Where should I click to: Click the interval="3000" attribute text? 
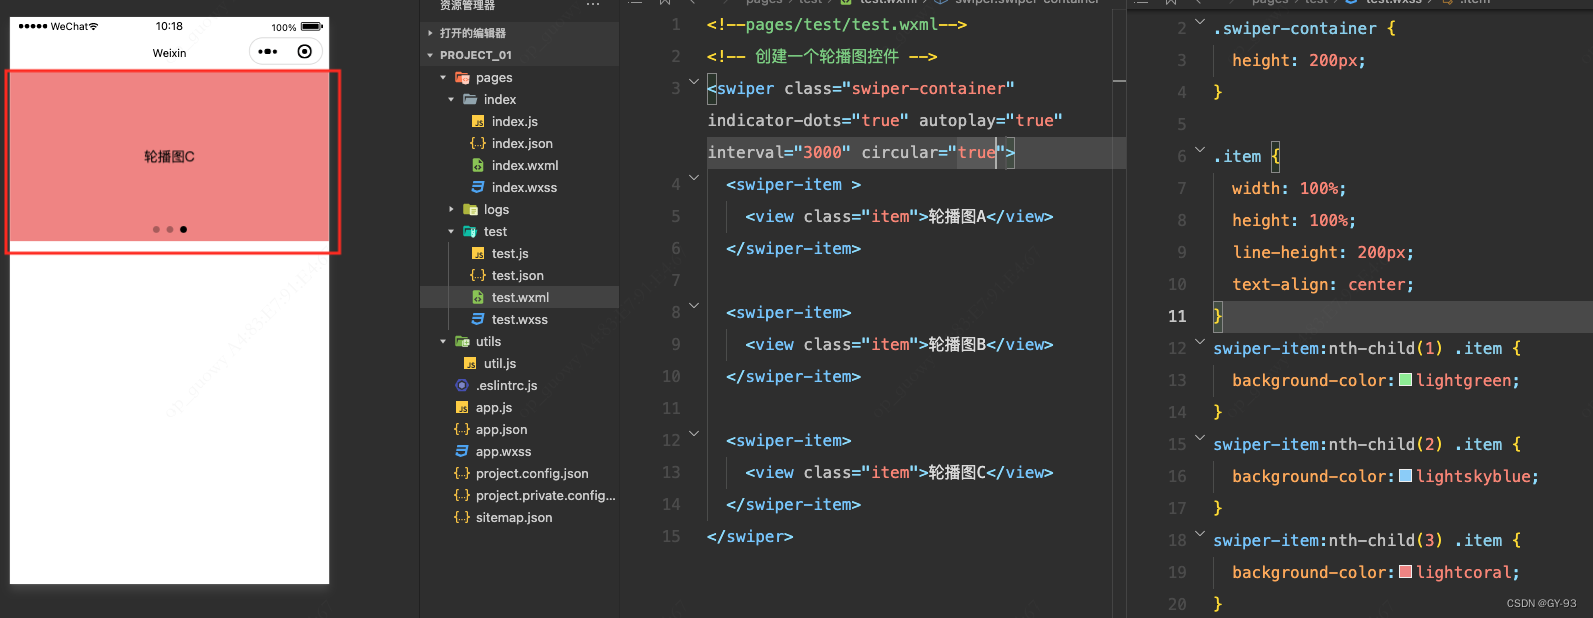pos(779,152)
